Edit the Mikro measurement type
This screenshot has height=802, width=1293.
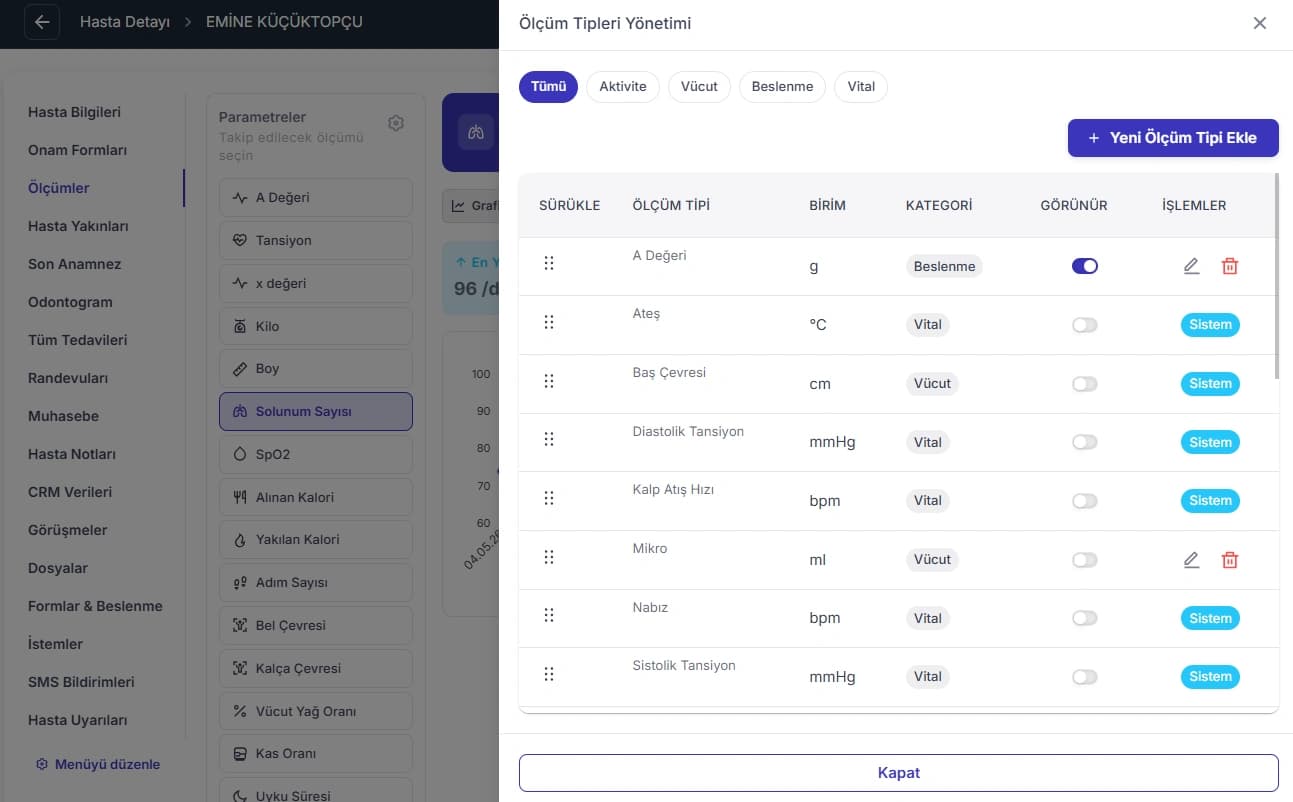pos(1191,560)
